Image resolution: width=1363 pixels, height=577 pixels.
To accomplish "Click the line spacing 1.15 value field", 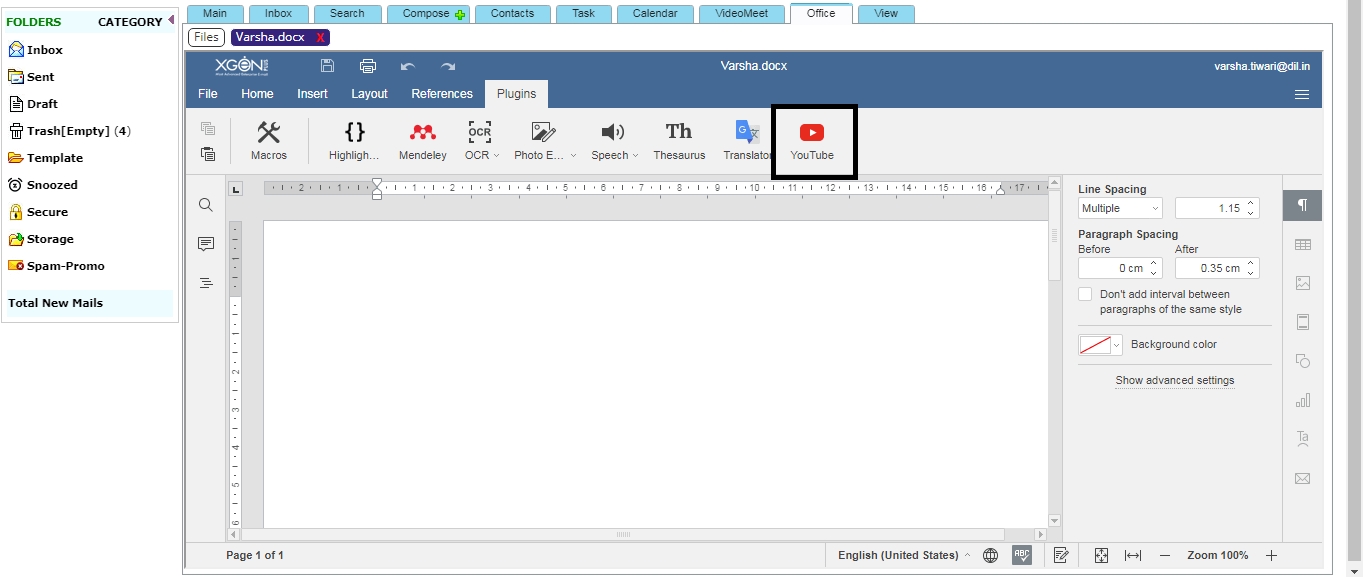I will click(1217, 208).
